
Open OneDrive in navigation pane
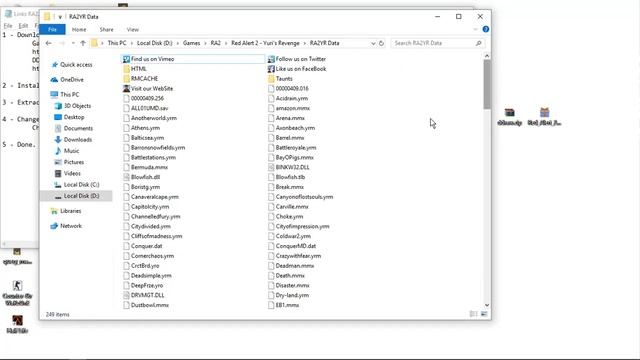67,80
